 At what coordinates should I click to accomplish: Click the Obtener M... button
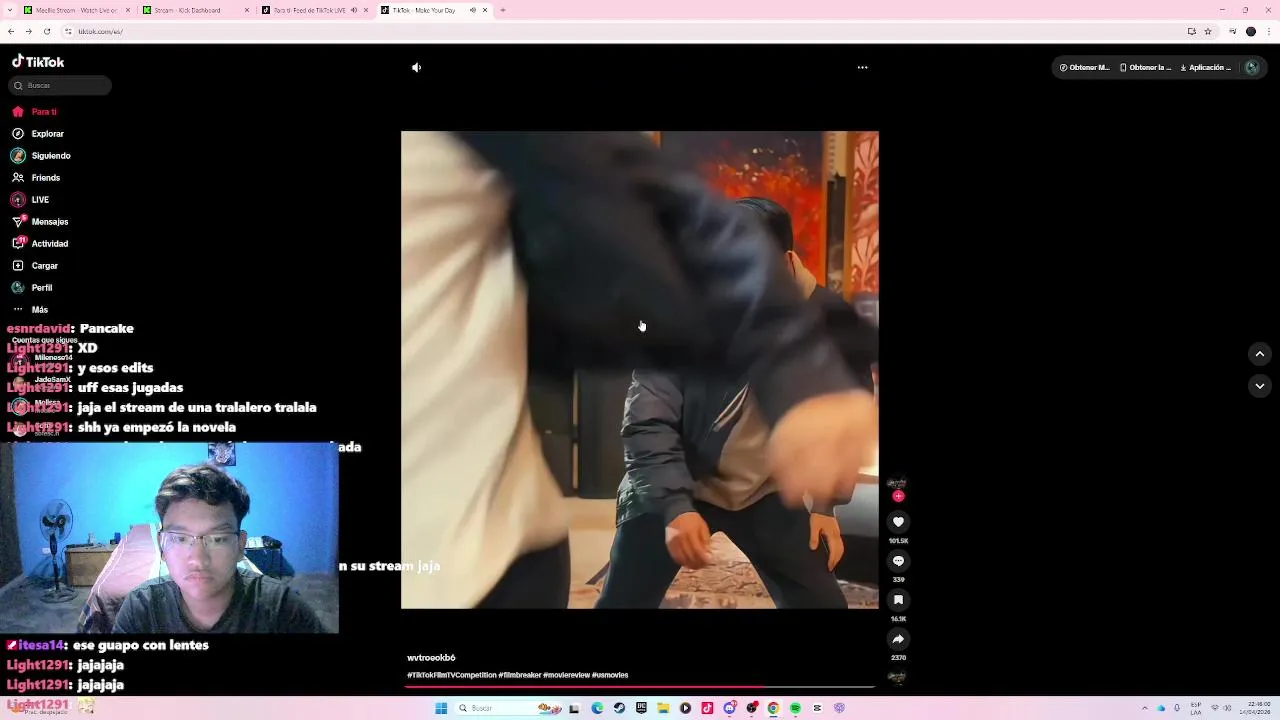click(1084, 68)
